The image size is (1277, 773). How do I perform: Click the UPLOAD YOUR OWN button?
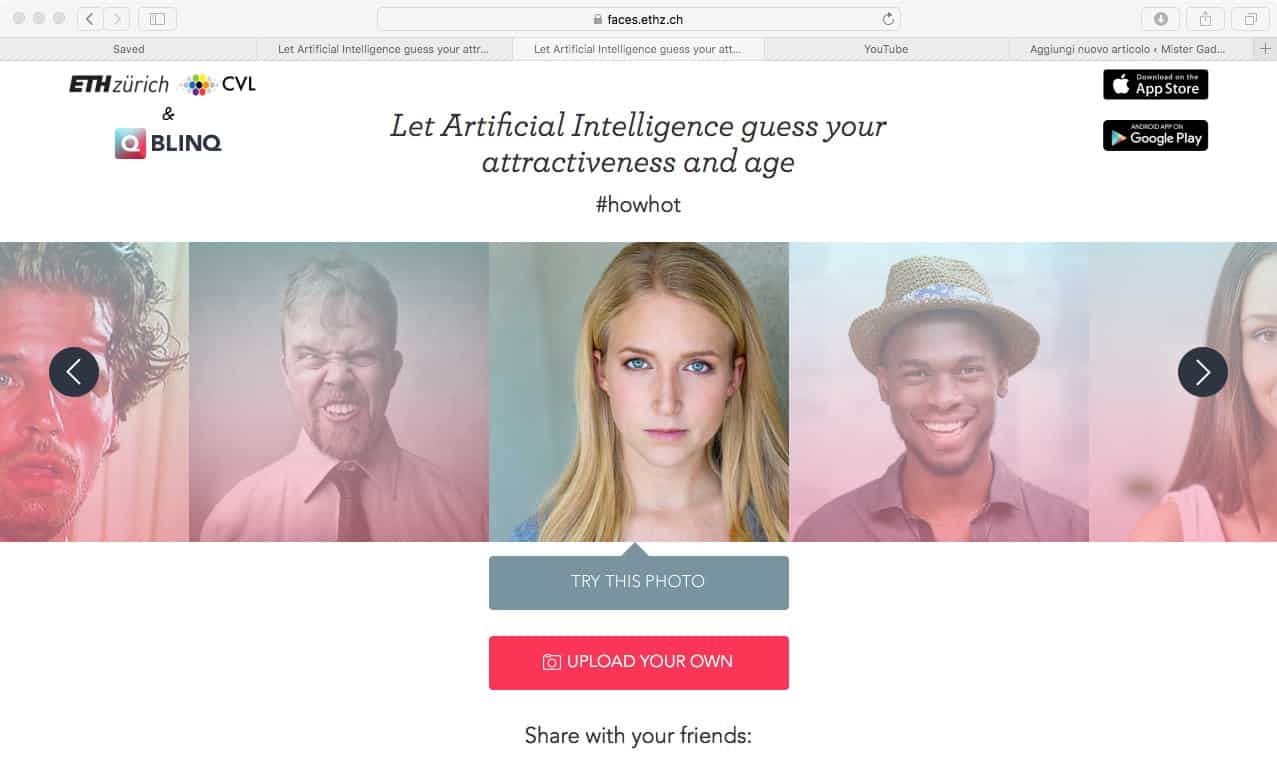point(639,662)
